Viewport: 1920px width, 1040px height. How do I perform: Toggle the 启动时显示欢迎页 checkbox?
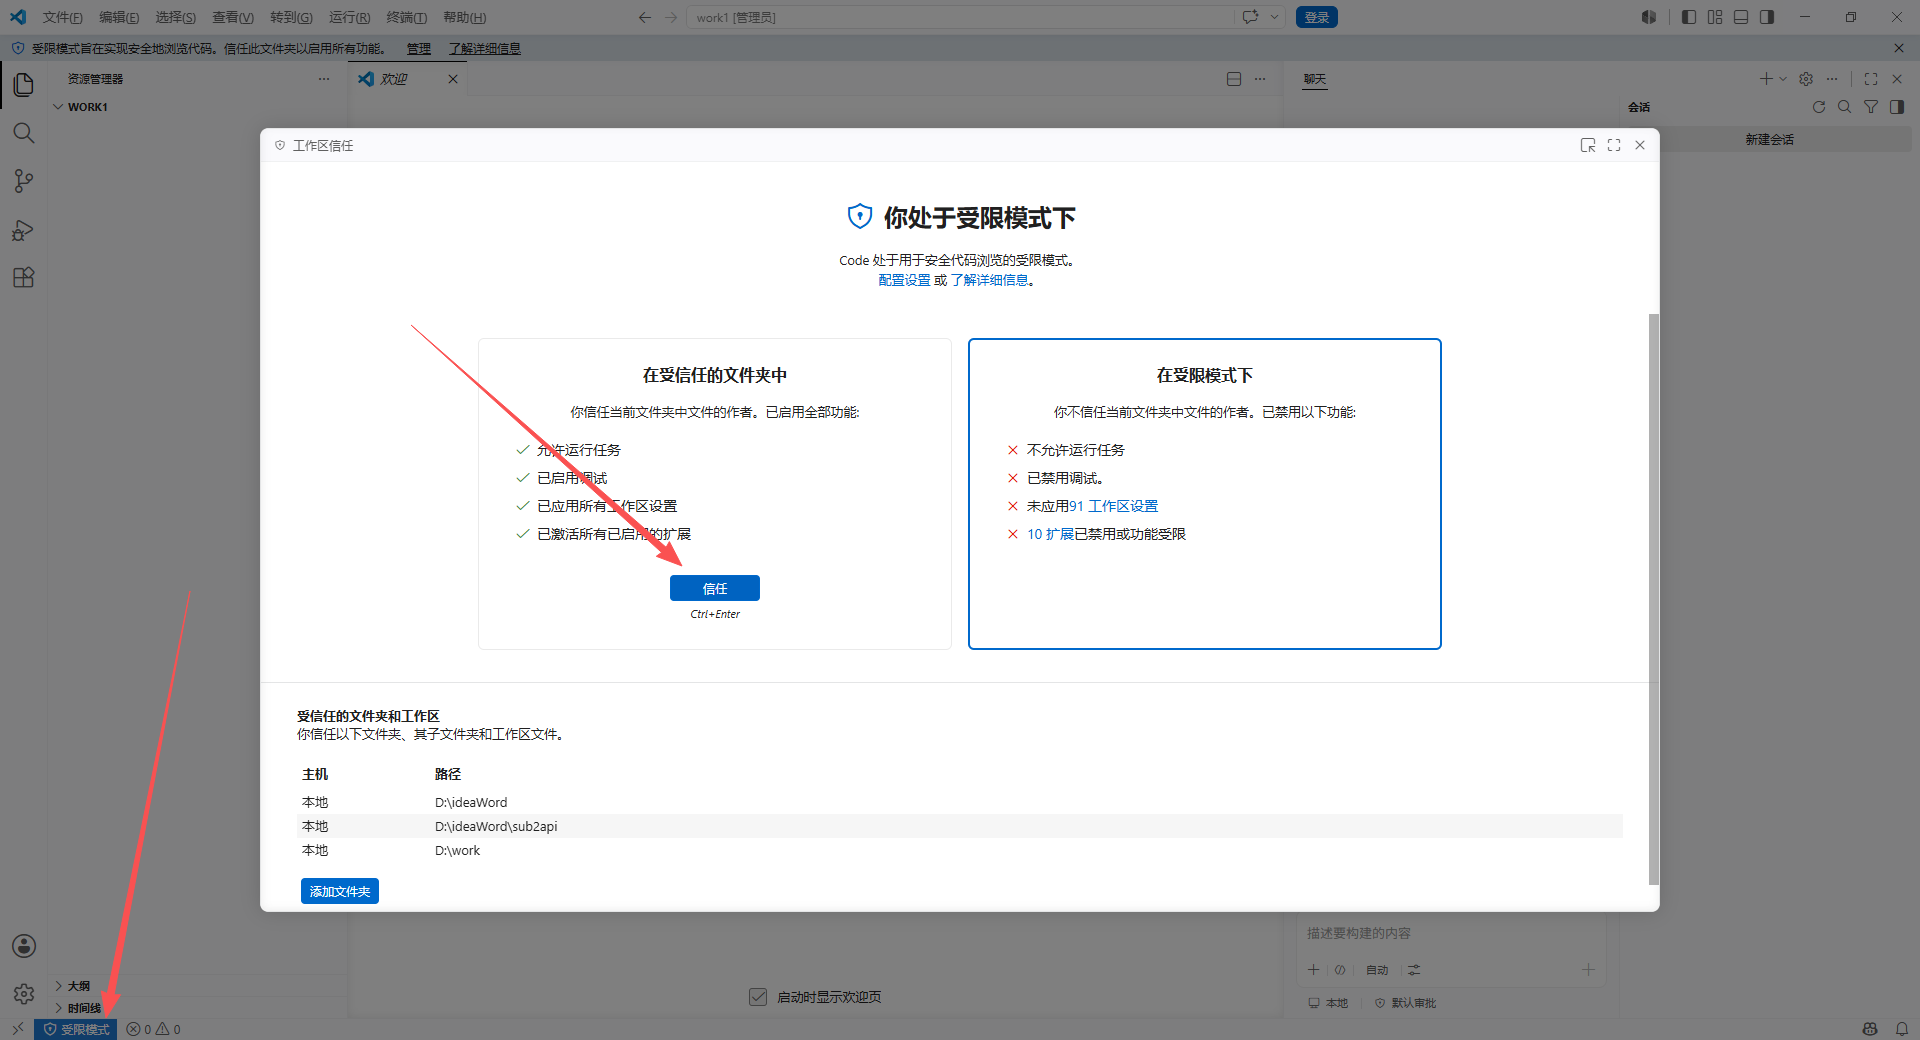758,997
